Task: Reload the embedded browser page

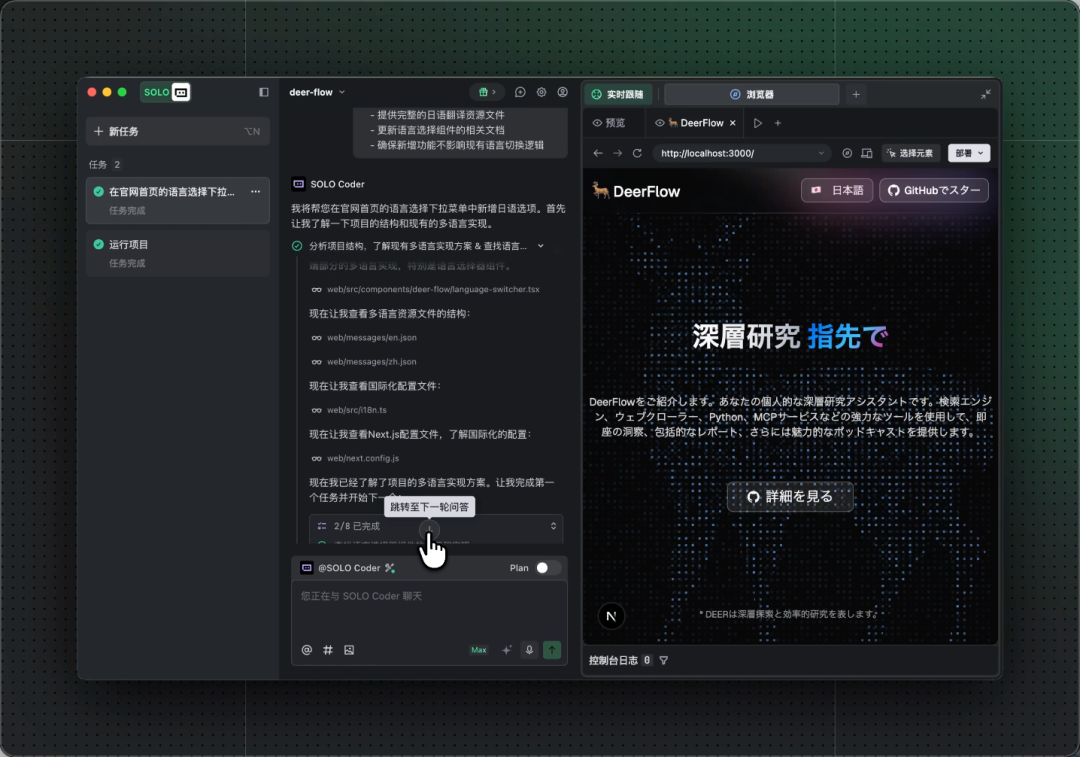Action: [637, 154]
